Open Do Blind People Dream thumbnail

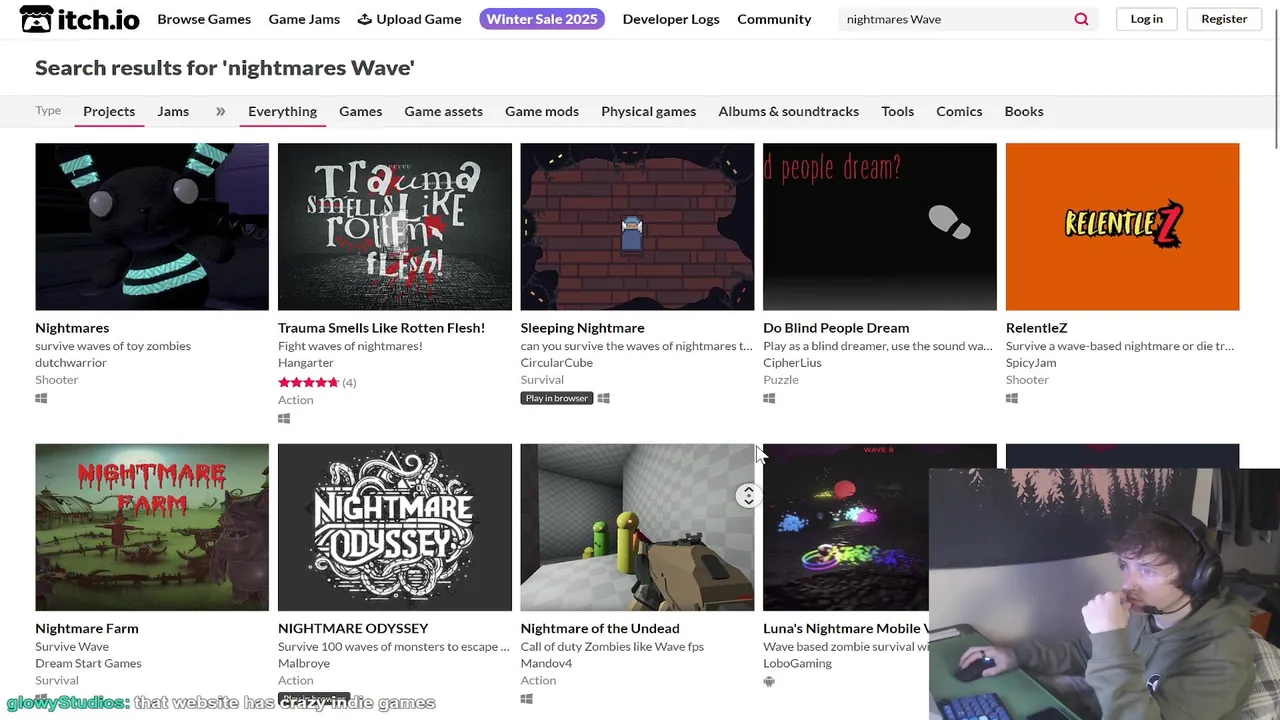point(880,227)
